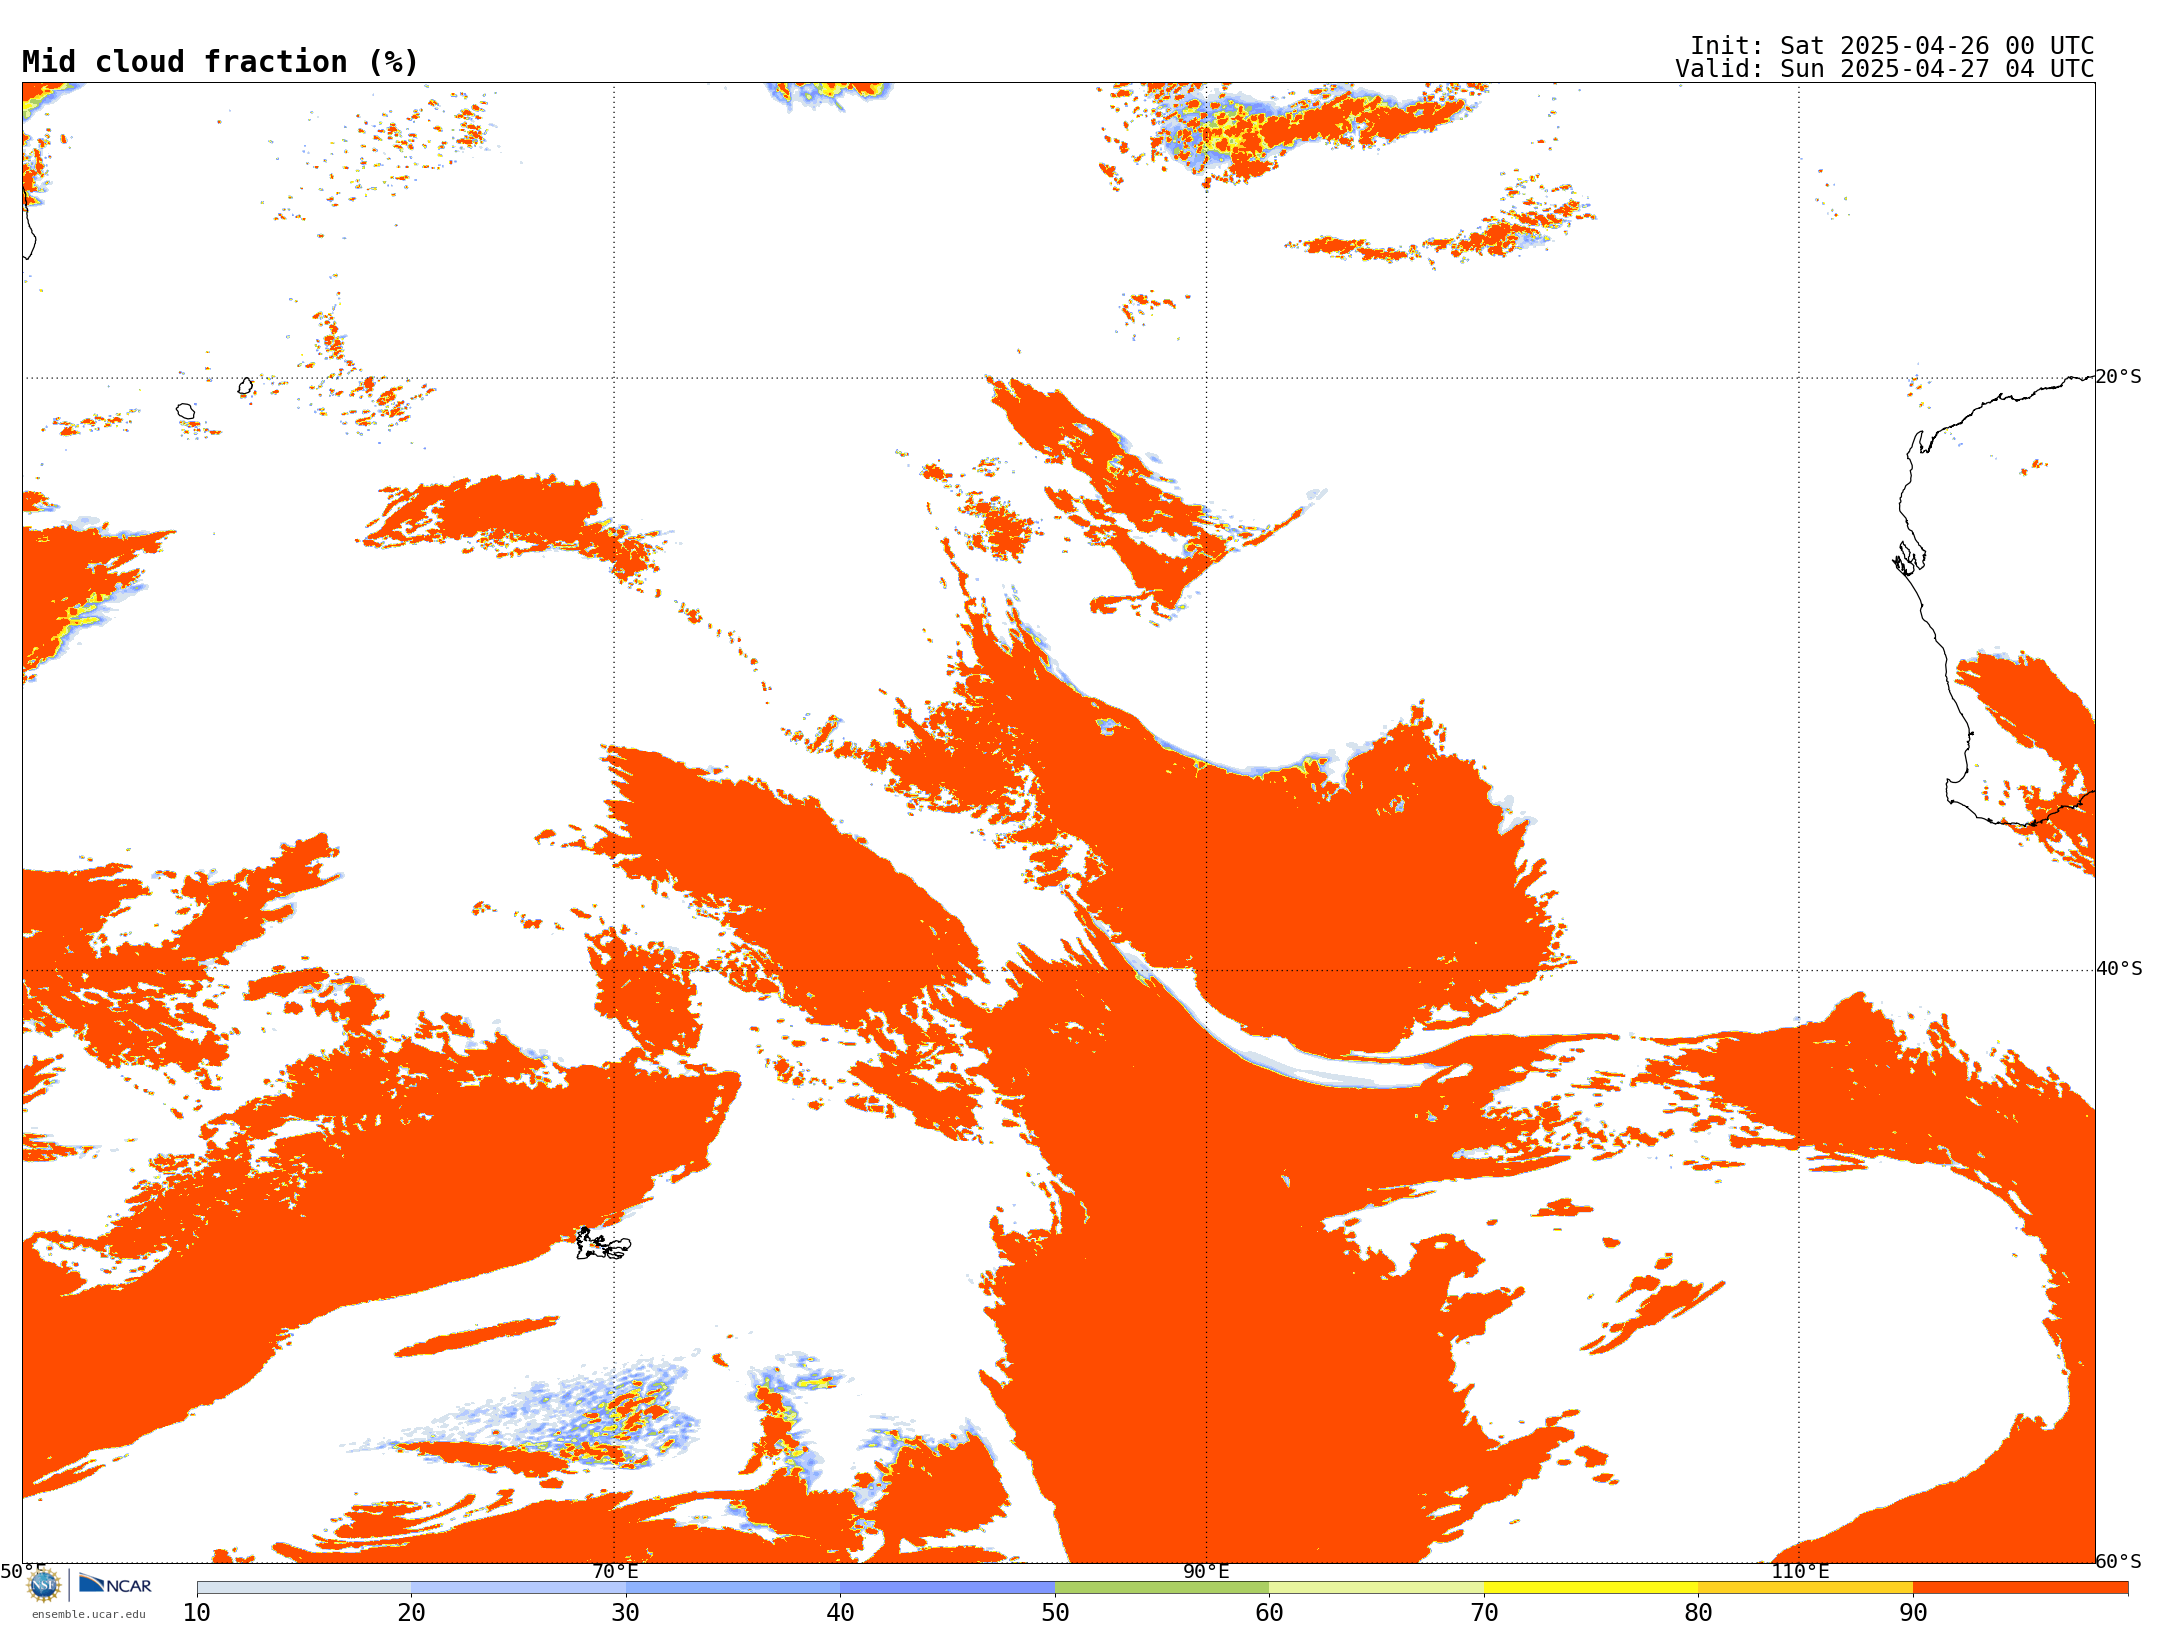Click the '90°E' longitude label

(1206, 1571)
